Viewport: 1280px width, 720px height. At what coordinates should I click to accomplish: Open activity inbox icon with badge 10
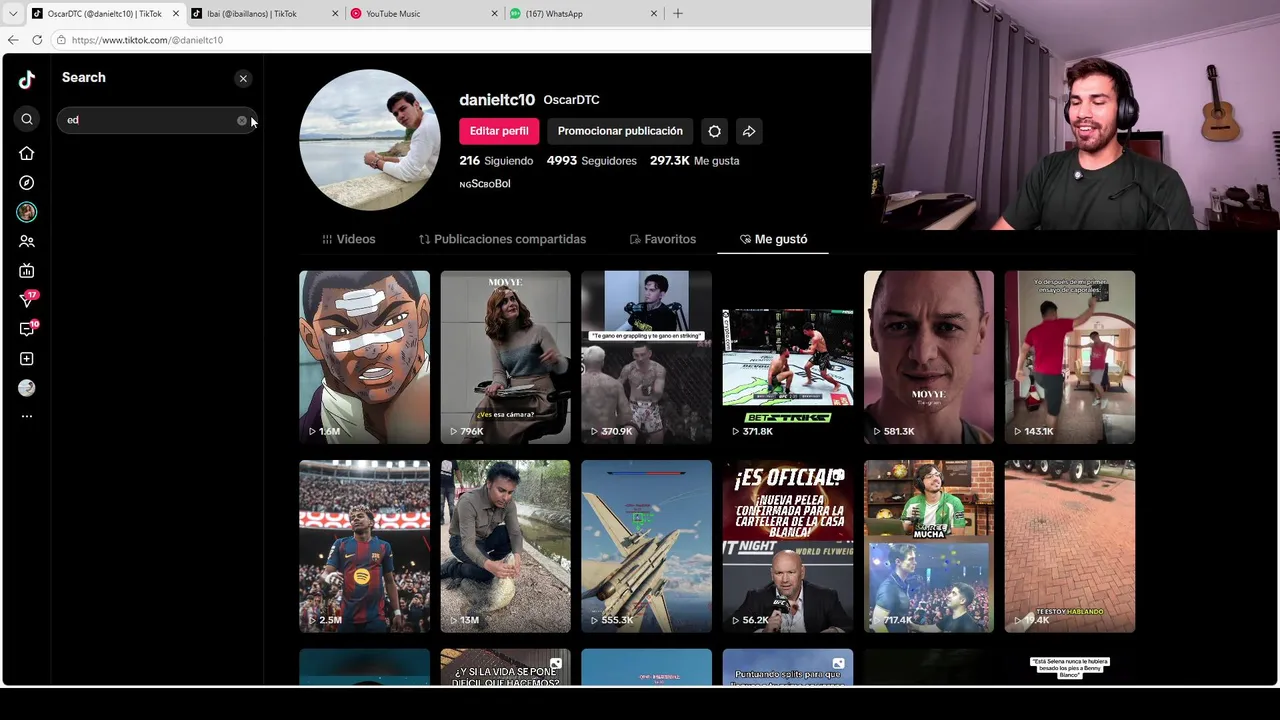28,329
